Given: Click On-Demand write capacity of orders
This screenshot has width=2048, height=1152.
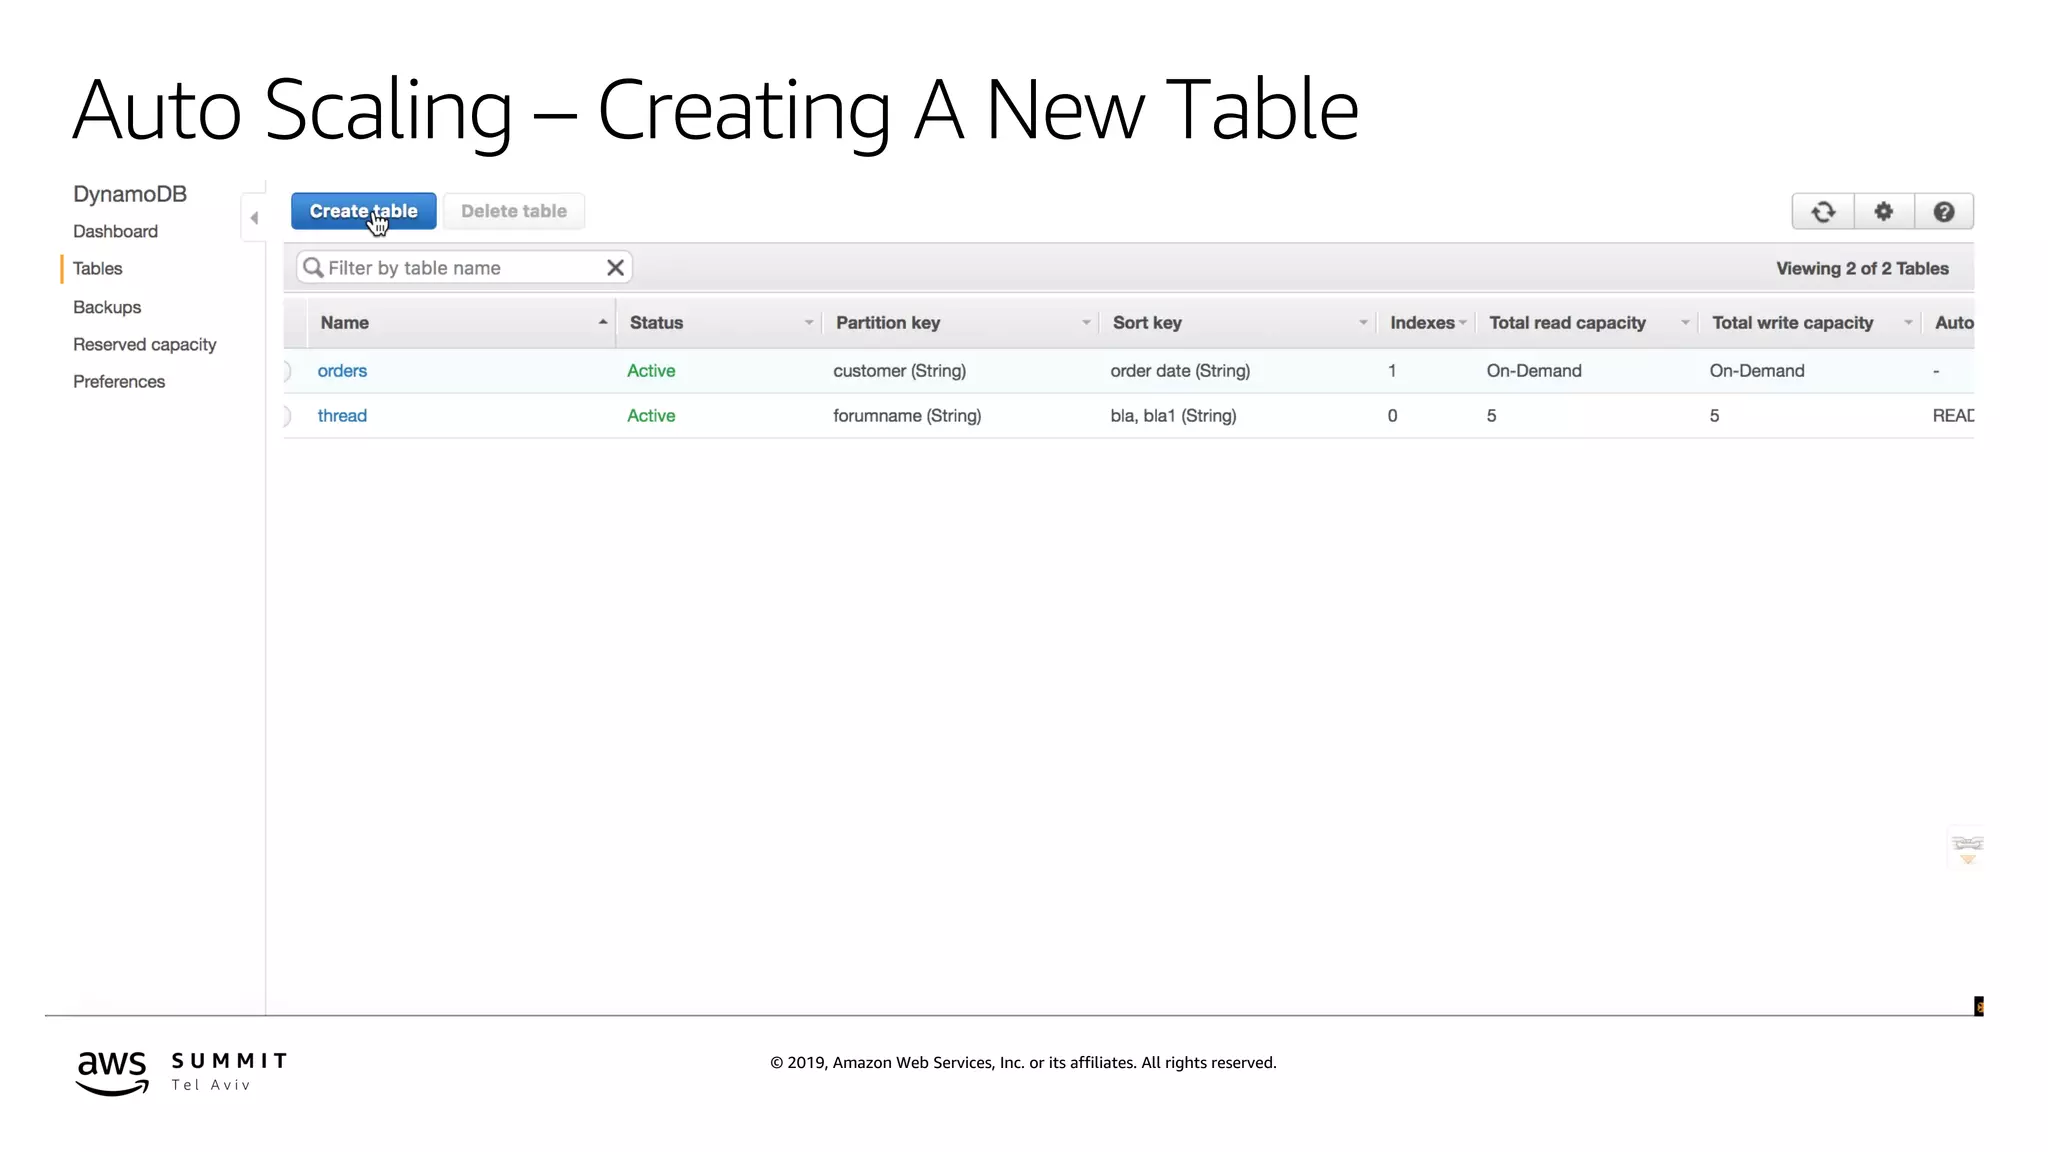Looking at the screenshot, I should [x=1757, y=371].
